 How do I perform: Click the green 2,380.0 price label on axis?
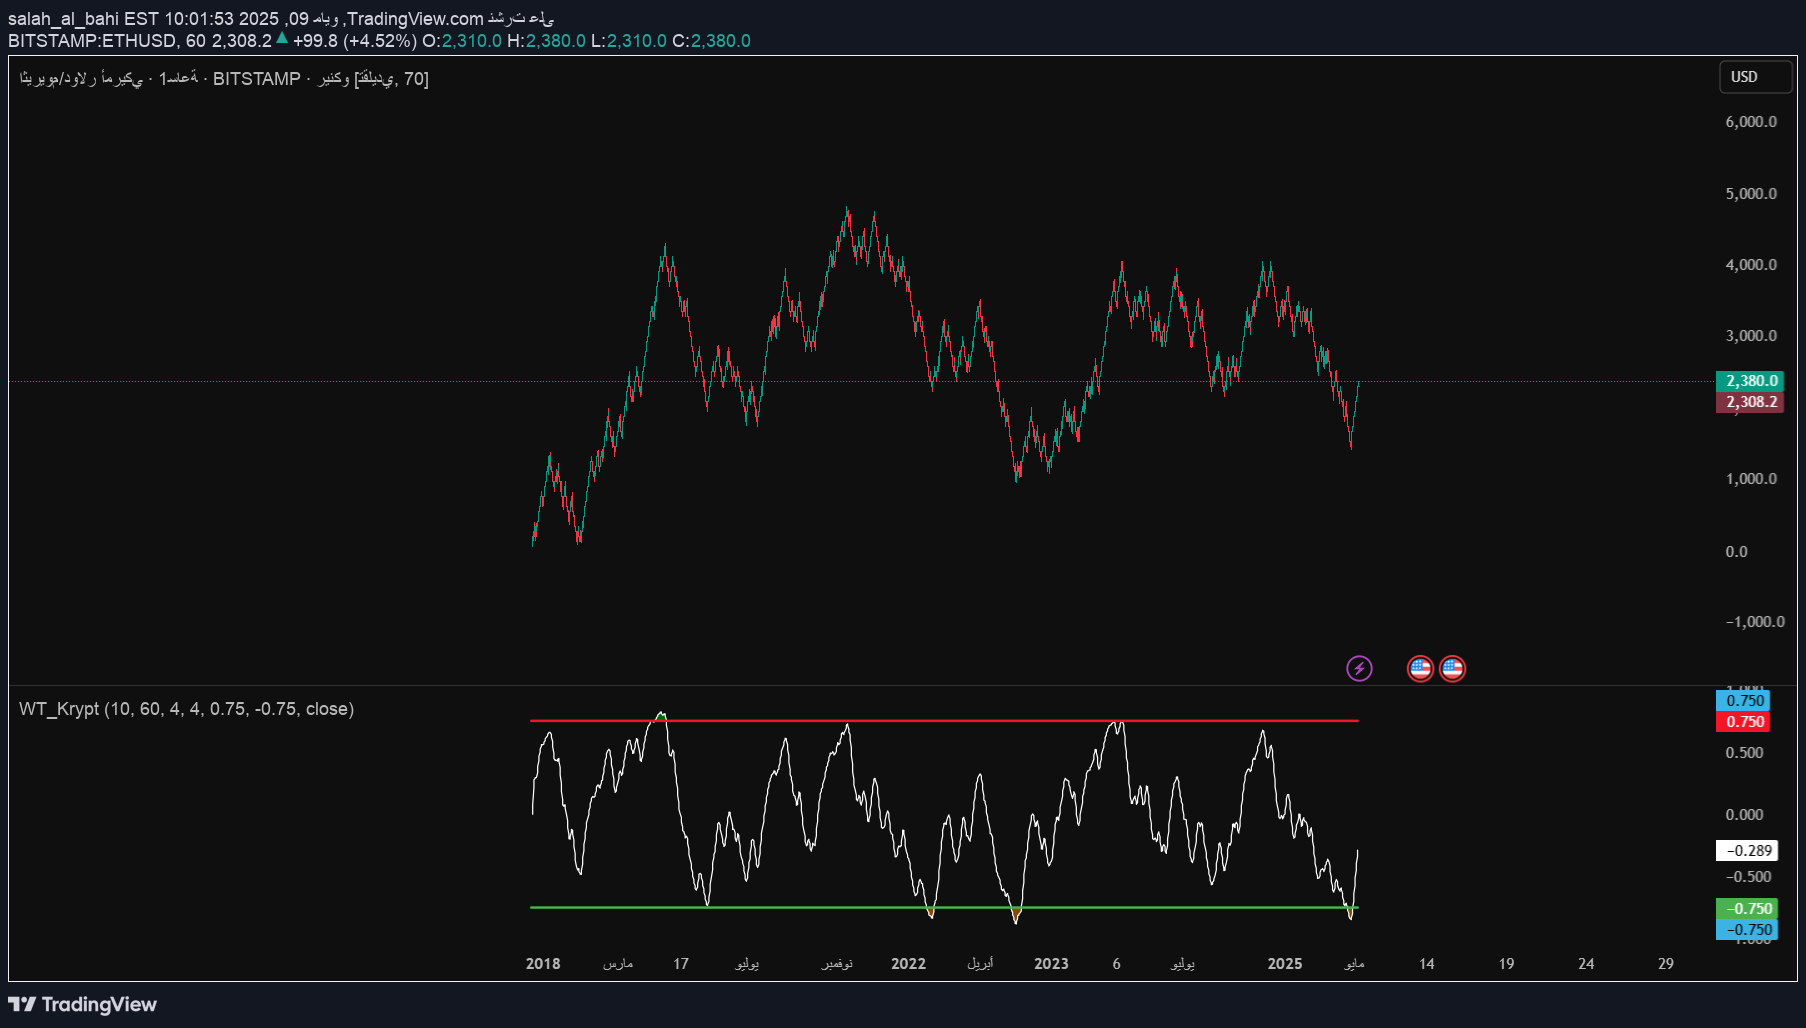(1750, 381)
